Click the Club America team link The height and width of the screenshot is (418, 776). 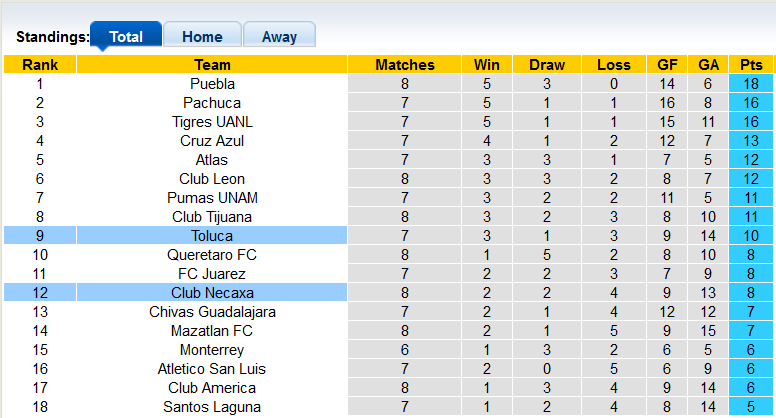click(x=212, y=388)
